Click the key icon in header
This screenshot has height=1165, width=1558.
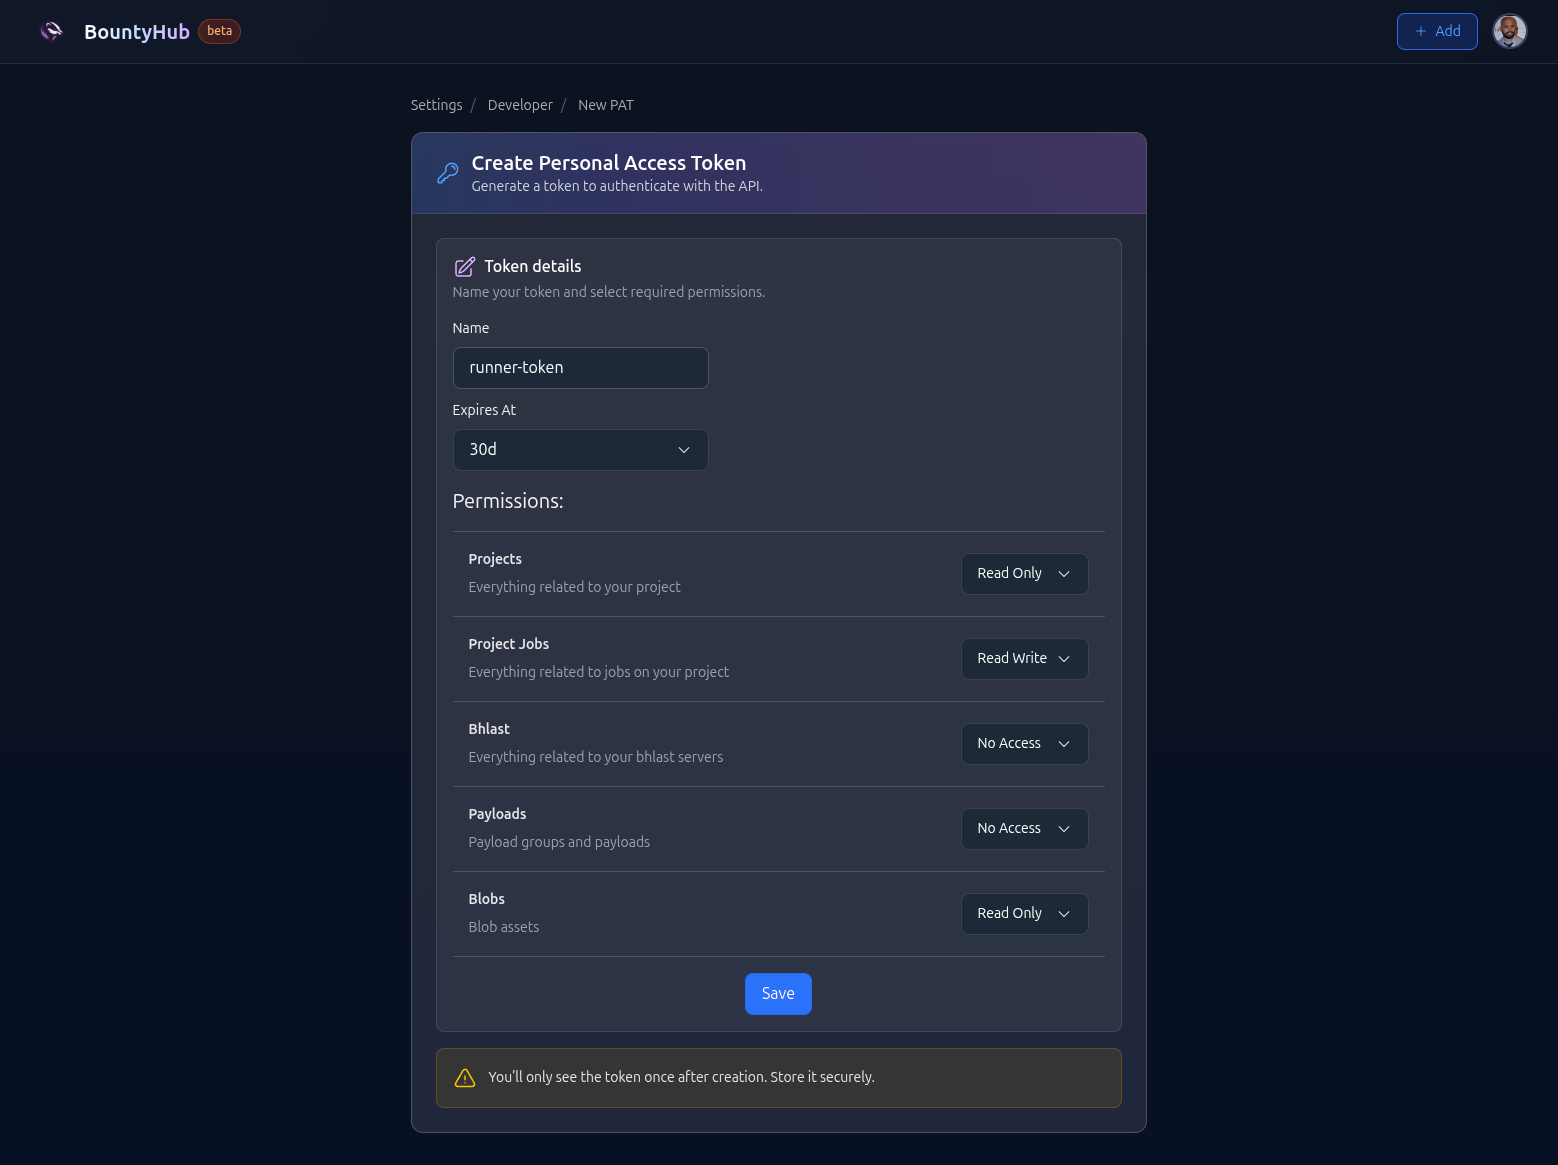point(448,173)
